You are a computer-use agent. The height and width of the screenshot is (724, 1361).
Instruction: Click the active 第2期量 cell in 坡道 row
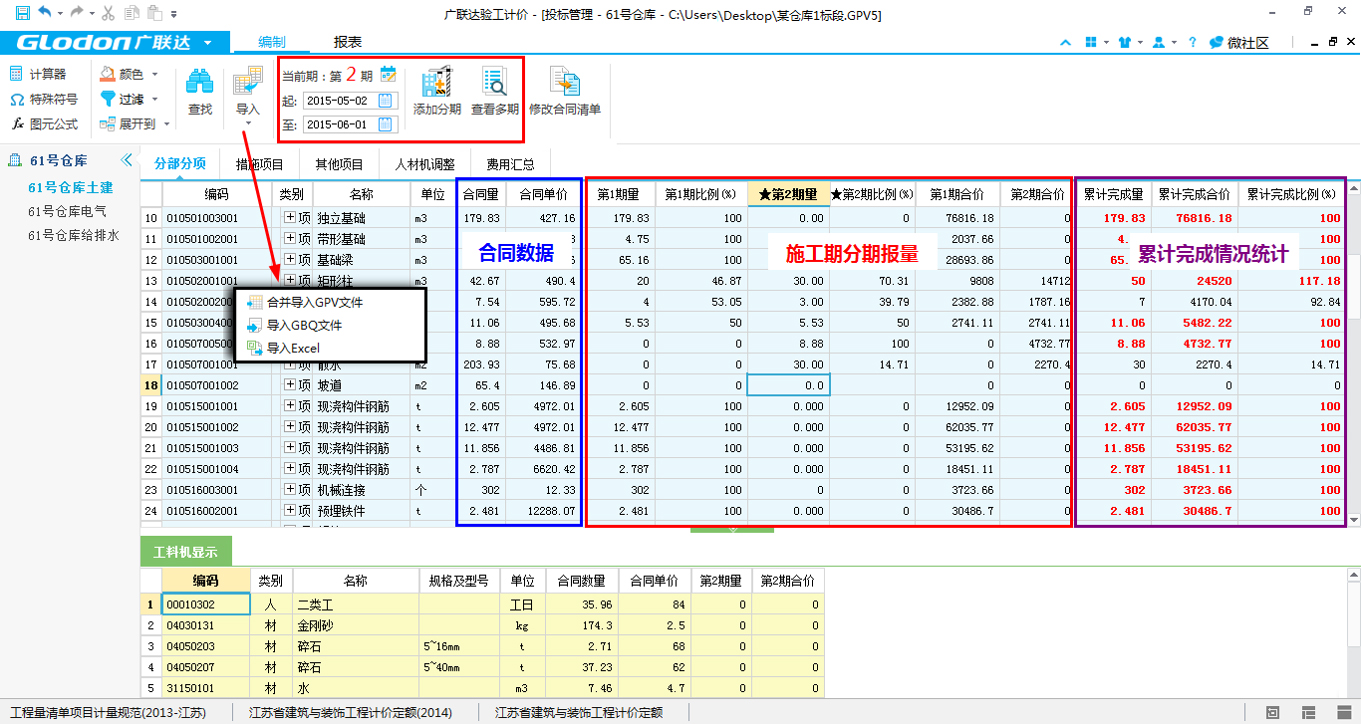coord(788,385)
